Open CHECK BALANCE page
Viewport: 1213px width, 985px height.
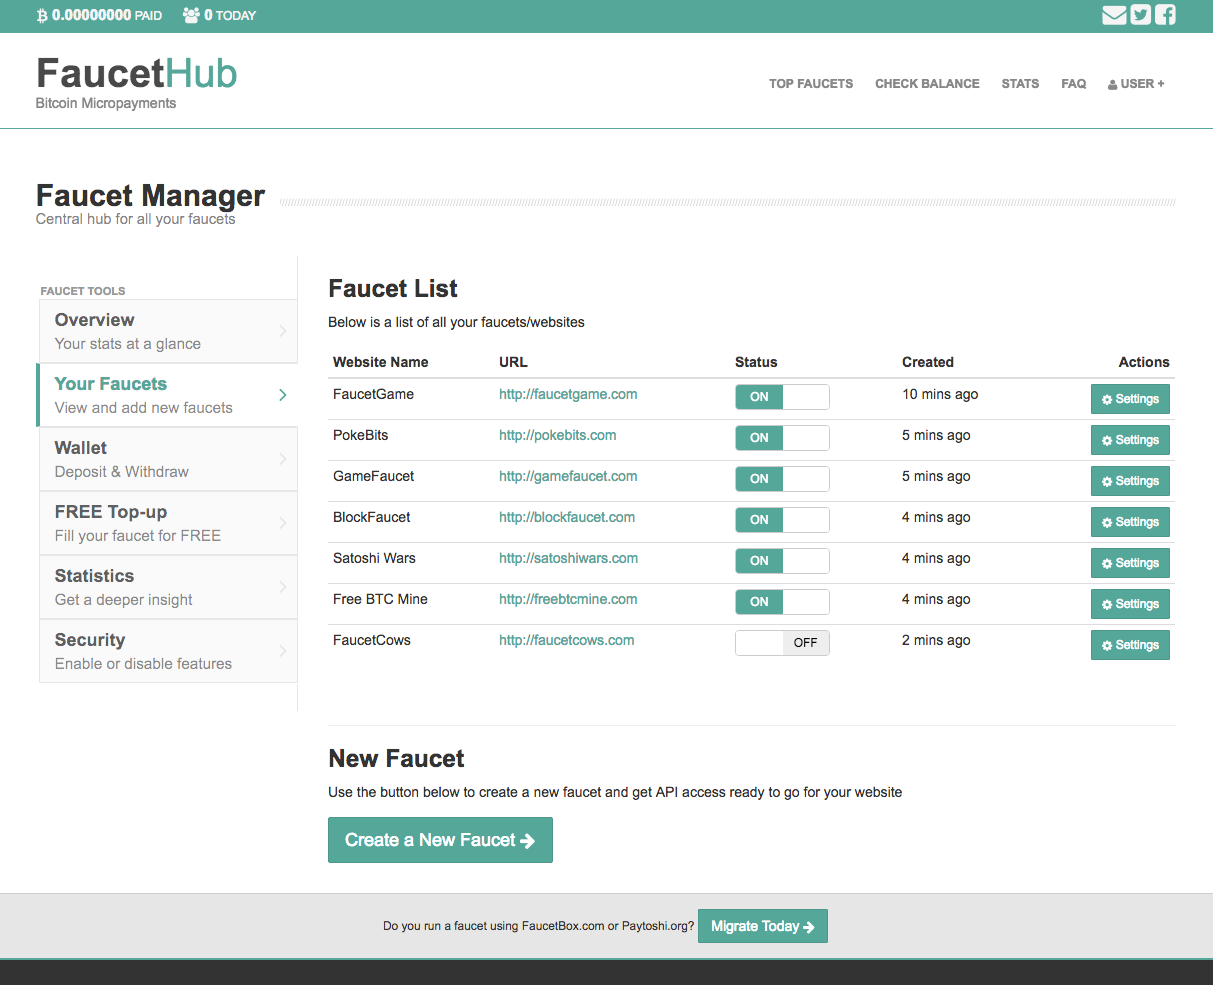point(927,84)
